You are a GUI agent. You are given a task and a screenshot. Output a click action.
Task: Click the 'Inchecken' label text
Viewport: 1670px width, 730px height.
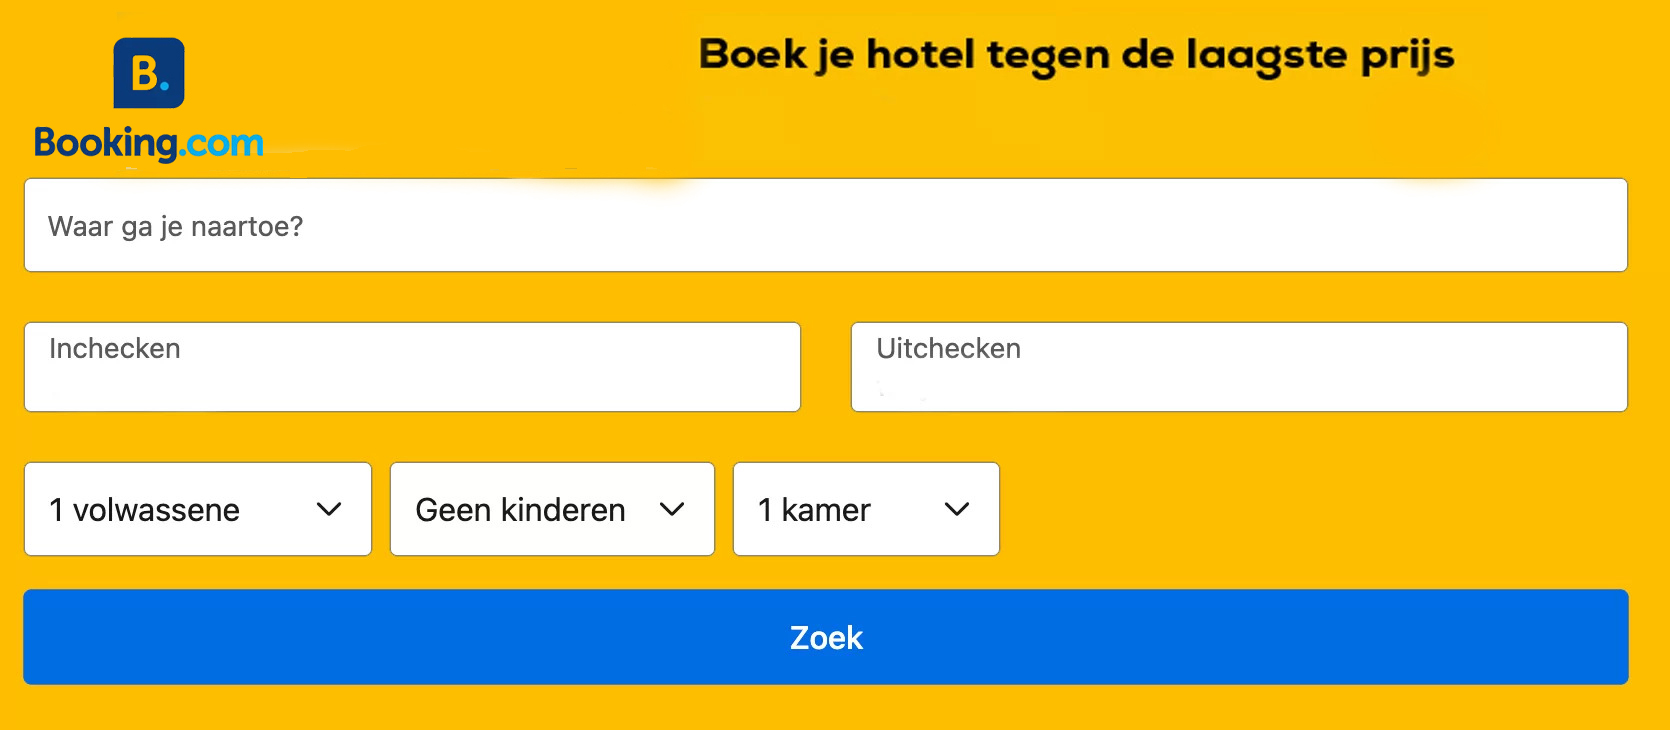(115, 349)
